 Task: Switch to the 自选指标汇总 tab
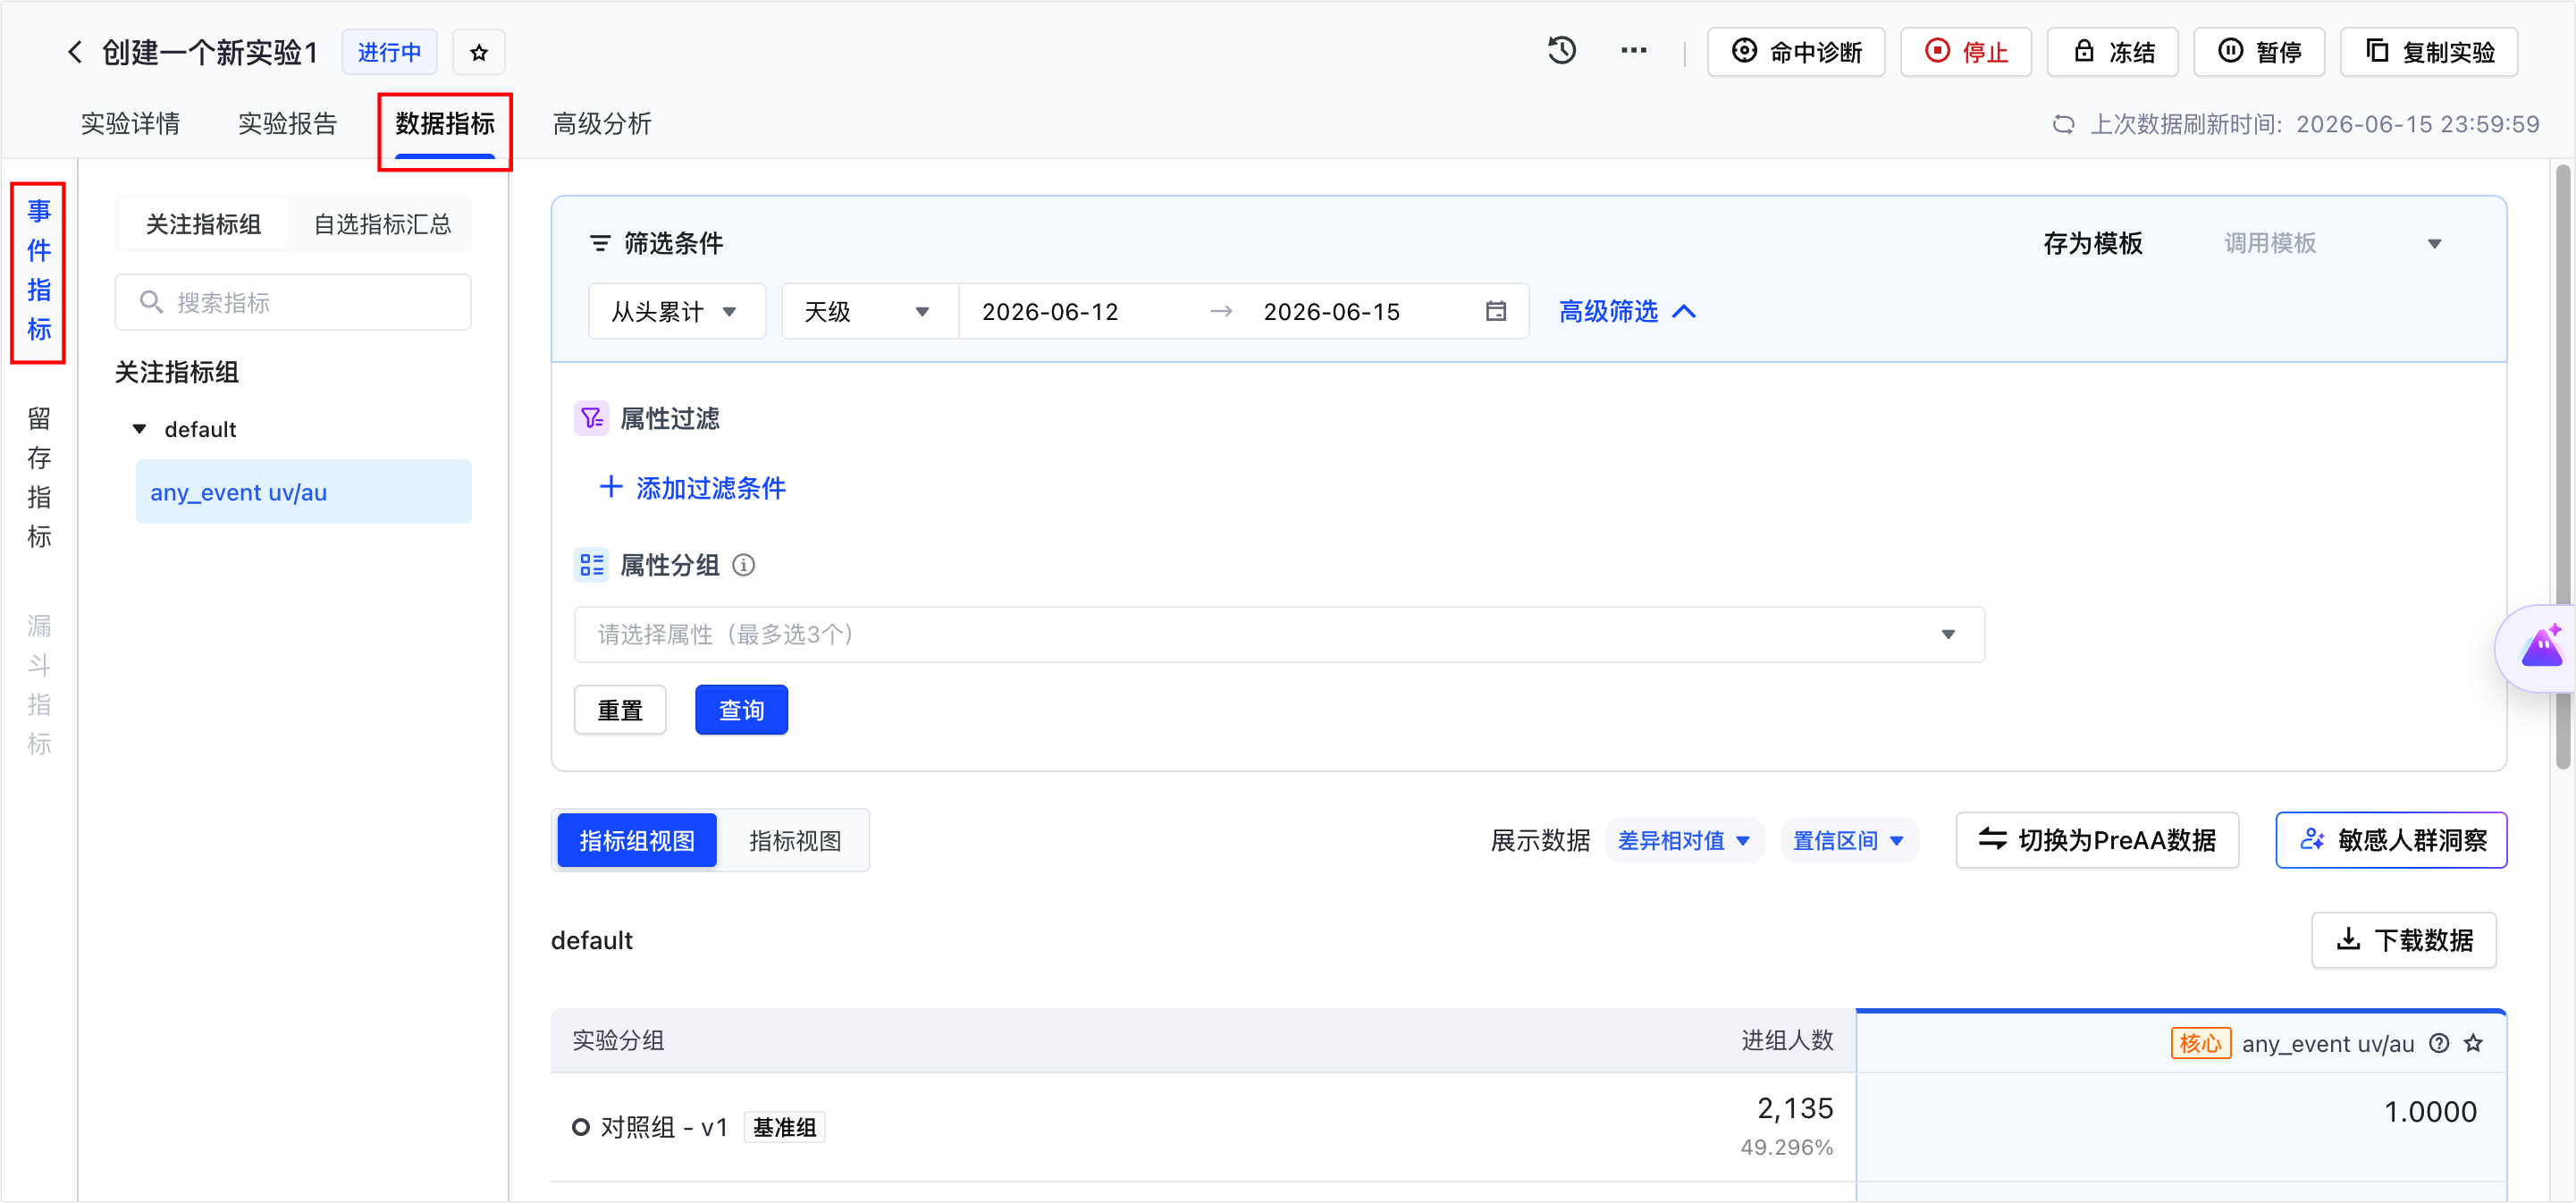(x=382, y=224)
